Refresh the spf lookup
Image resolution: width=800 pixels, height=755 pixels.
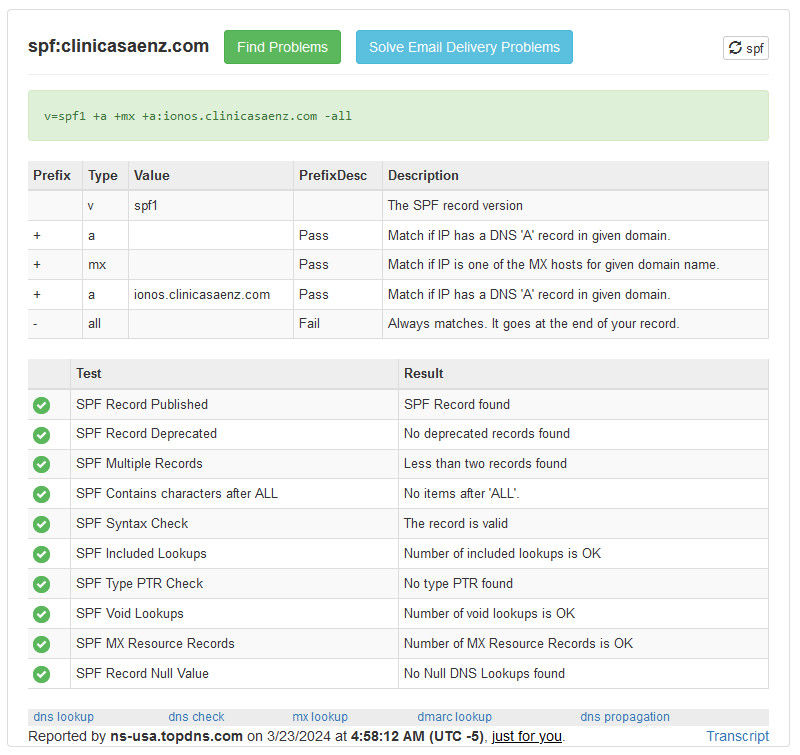745,48
